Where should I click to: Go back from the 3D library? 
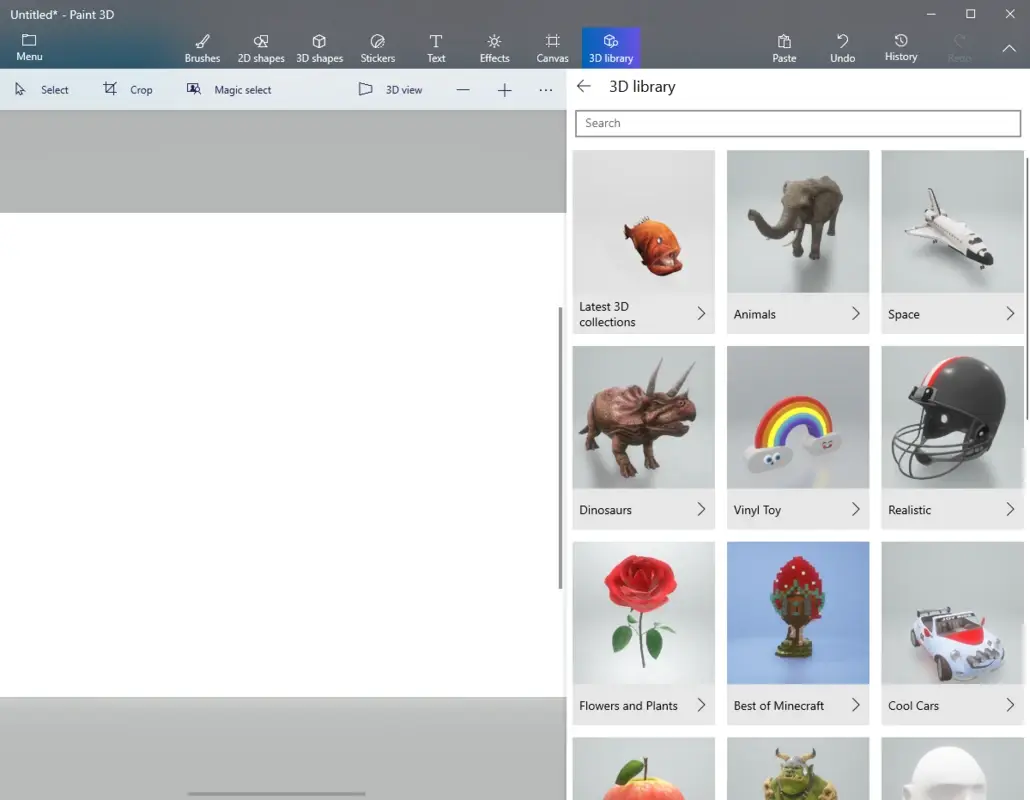(x=584, y=86)
